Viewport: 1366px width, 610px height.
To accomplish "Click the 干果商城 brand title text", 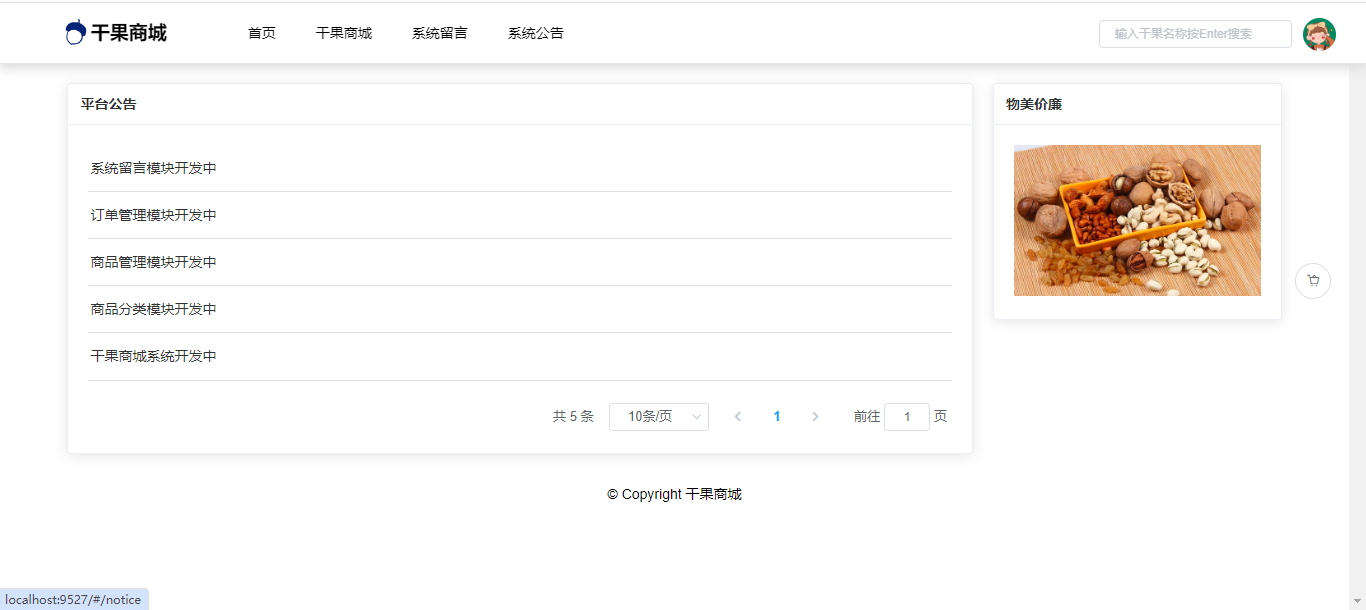I will [129, 33].
